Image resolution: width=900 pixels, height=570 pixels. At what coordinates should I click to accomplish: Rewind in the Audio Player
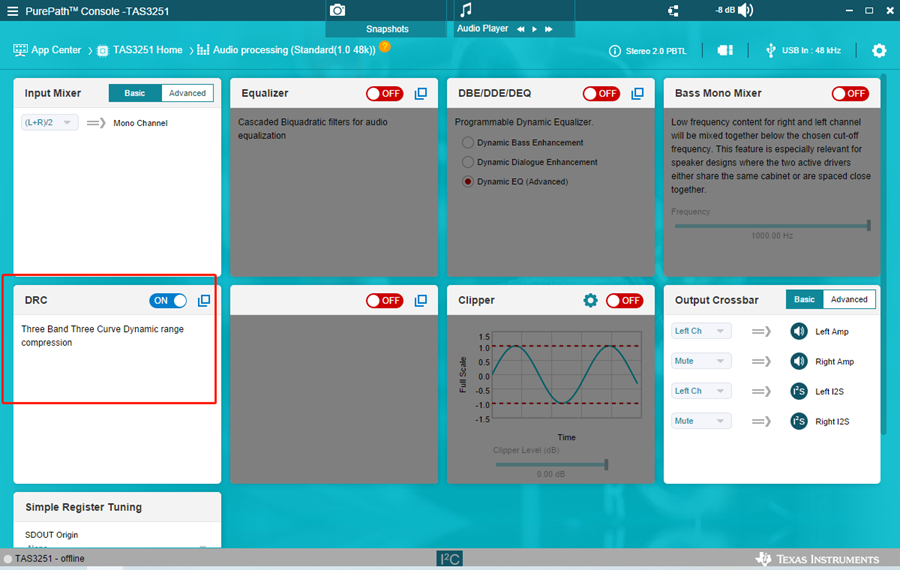click(x=521, y=29)
